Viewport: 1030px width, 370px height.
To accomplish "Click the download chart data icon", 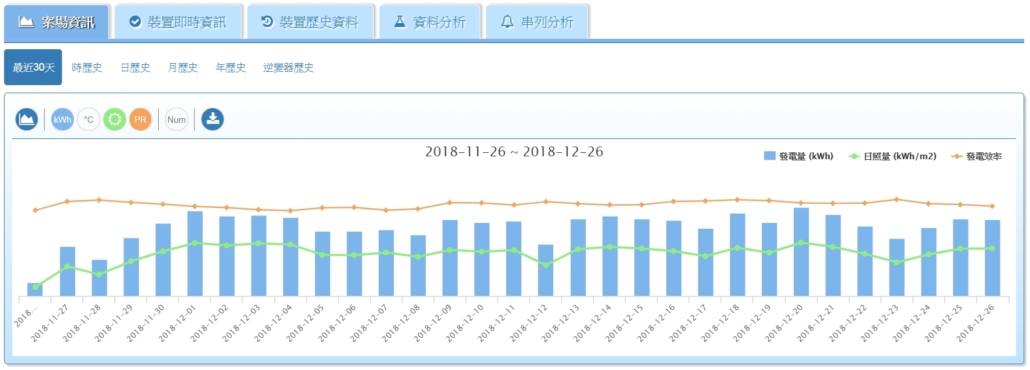I will tap(212, 120).
